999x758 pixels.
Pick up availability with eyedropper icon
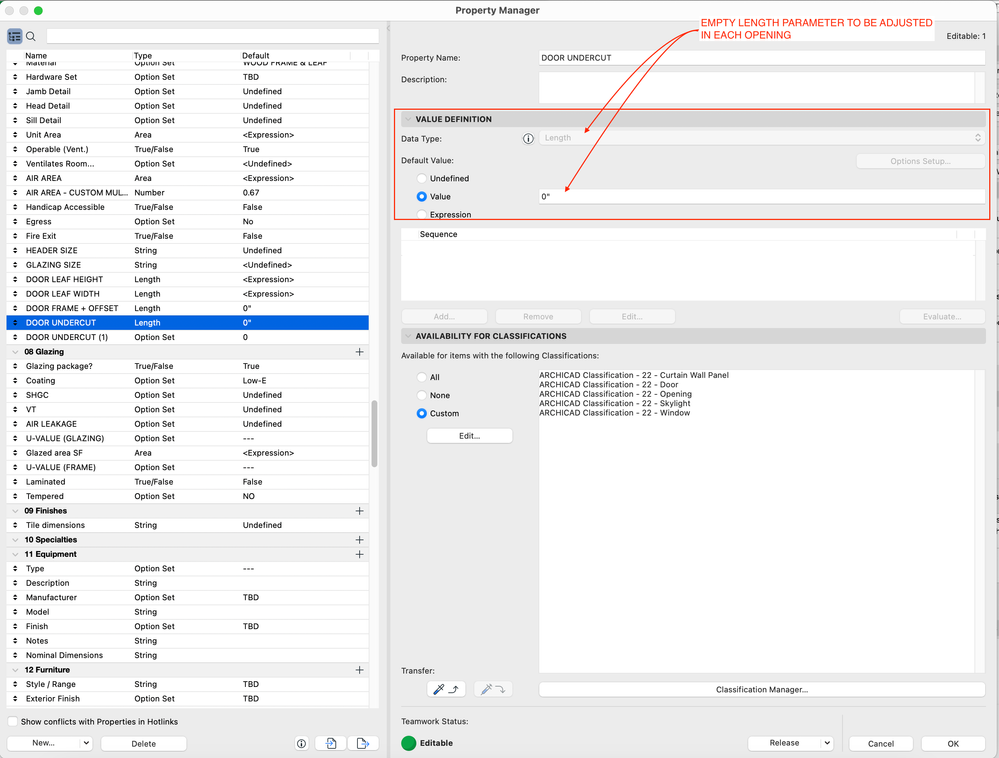pyautogui.click(x=446, y=689)
